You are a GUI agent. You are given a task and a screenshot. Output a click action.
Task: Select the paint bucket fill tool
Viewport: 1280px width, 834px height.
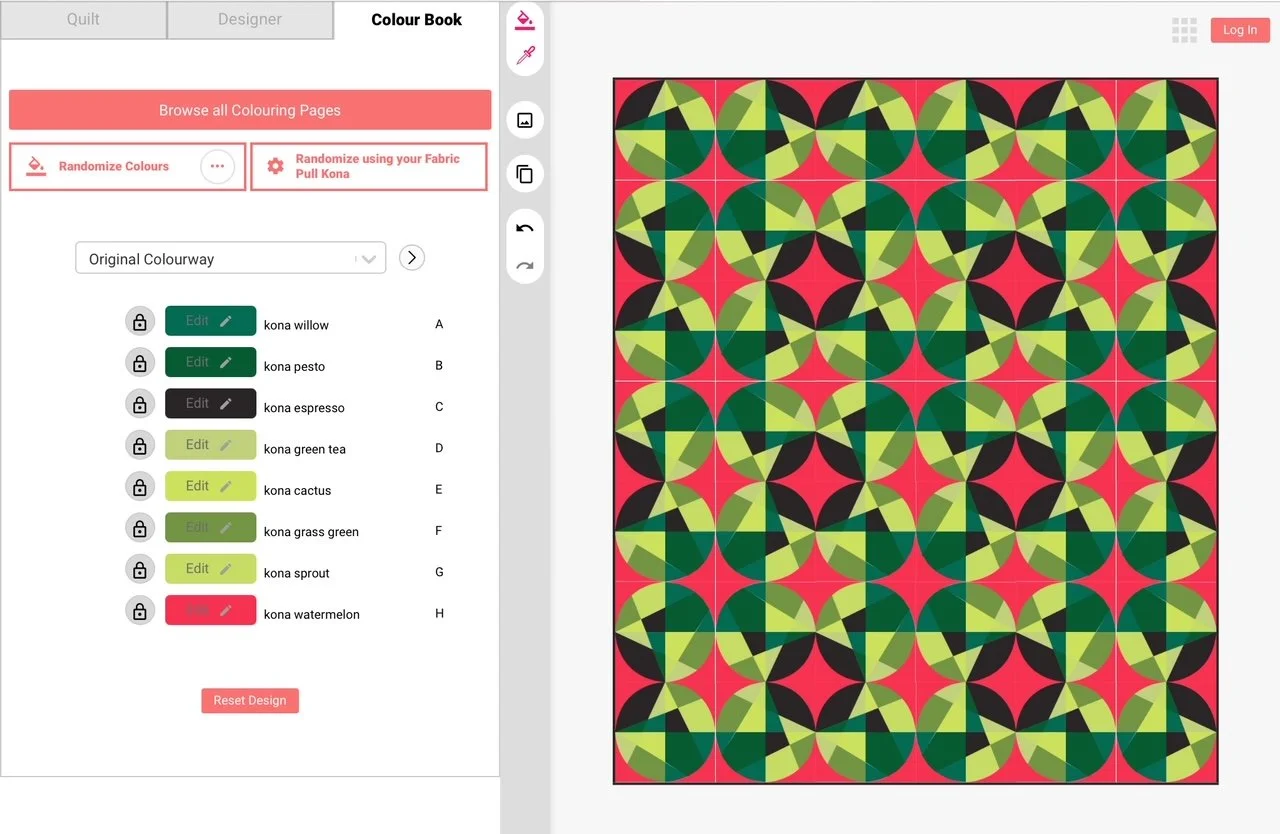(x=524, y=20)
